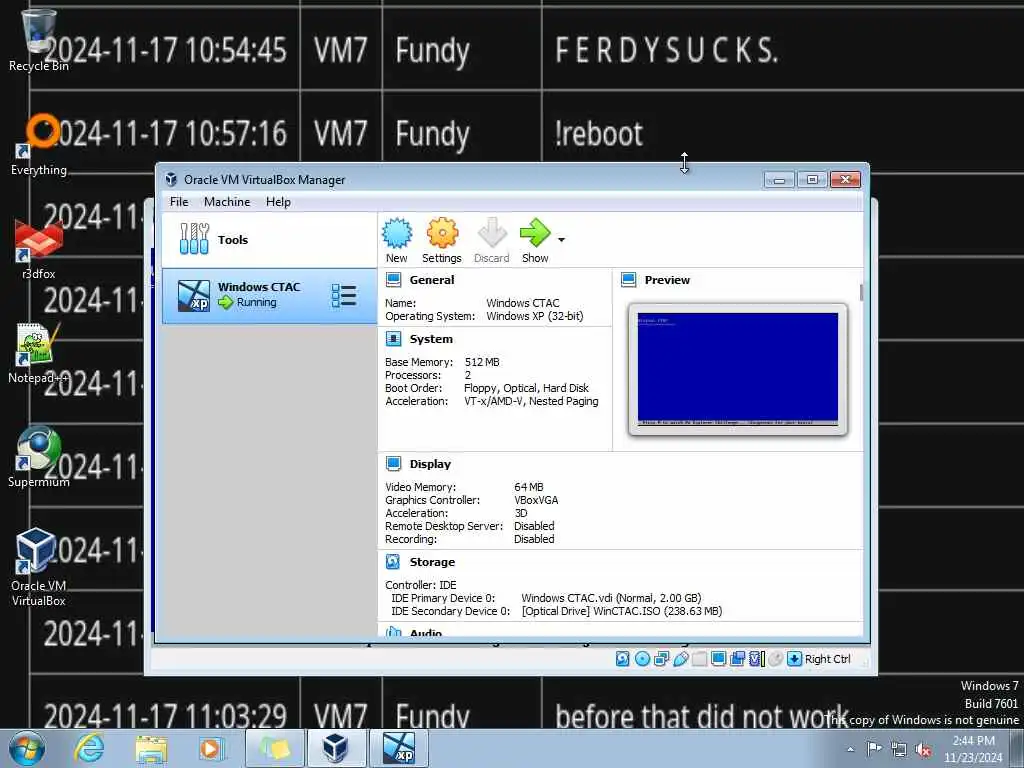Click the XP virtual machine taskbar button
The width and height of the screenshot is (1024, 768).
[399, 748]
